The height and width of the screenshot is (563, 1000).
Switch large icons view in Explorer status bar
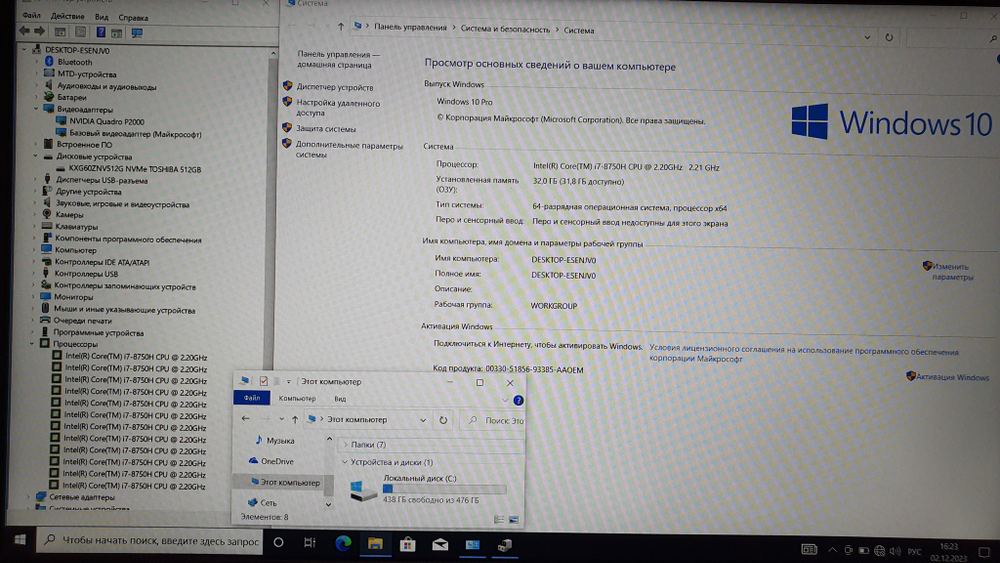point(514,520)
